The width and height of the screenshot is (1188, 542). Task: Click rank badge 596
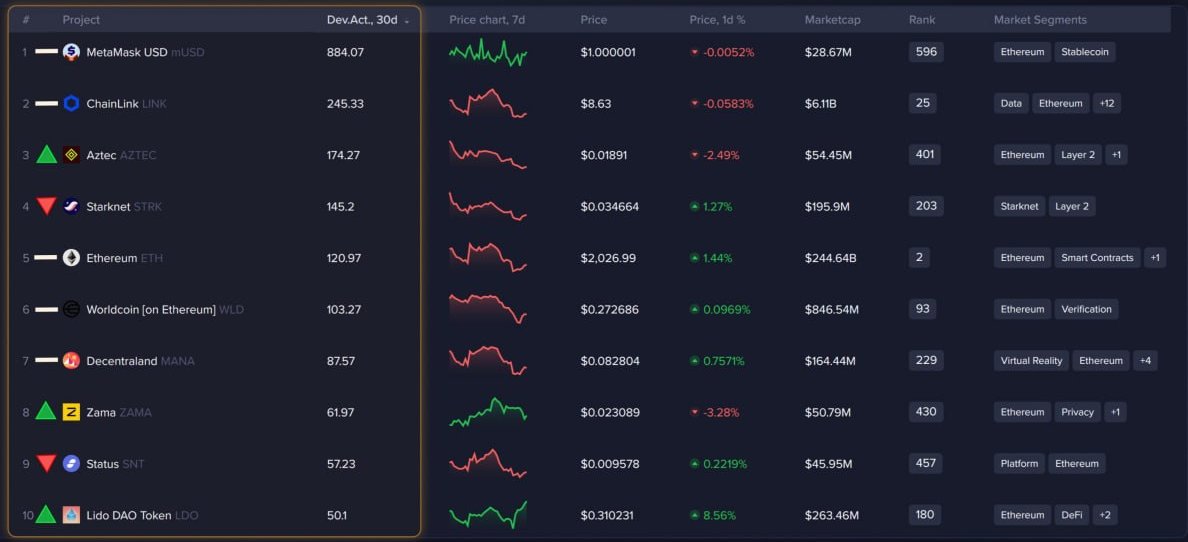point(926,52)
